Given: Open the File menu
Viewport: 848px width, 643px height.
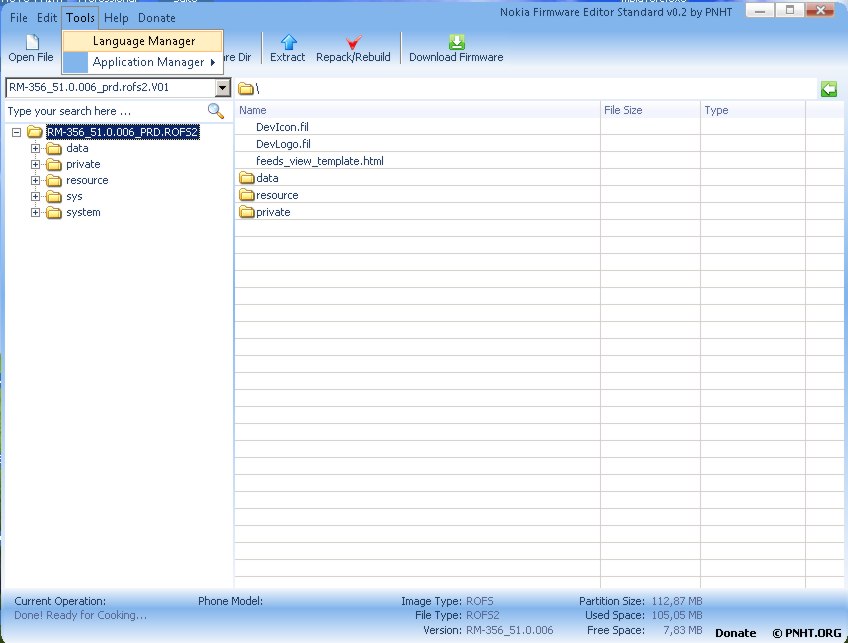Looking at the screenshot, I should point(18,18).
